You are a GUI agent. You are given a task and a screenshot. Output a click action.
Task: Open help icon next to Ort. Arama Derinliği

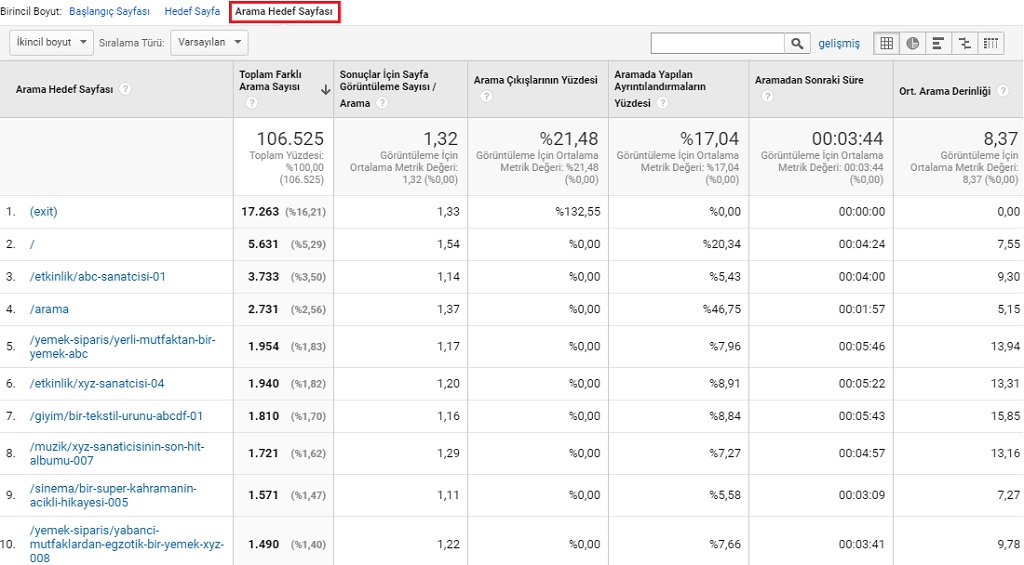[1002, 91]
